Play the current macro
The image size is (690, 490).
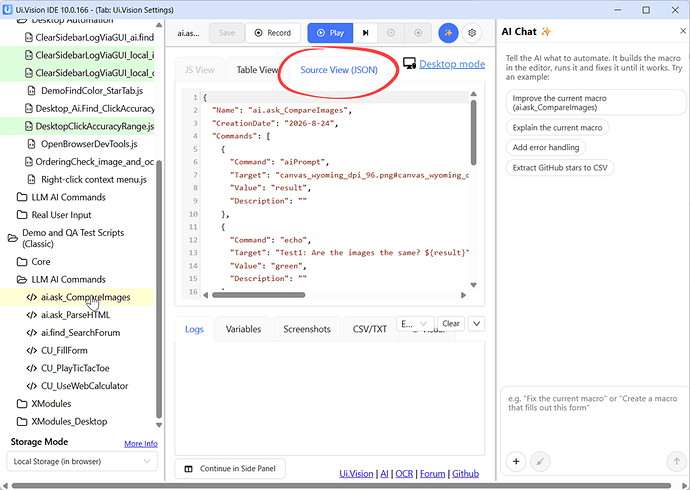point(330,33)
